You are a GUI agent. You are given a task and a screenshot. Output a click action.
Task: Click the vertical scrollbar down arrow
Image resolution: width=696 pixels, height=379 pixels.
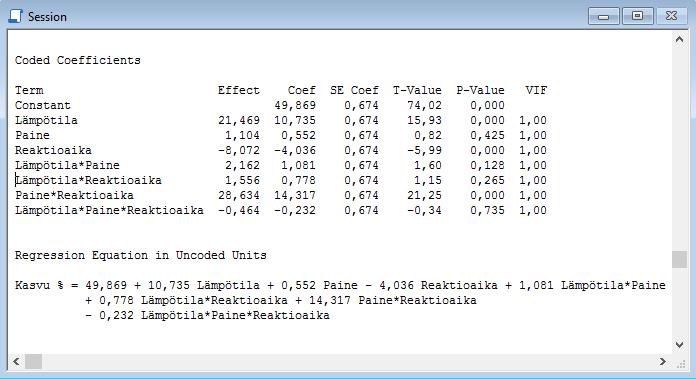679,344
